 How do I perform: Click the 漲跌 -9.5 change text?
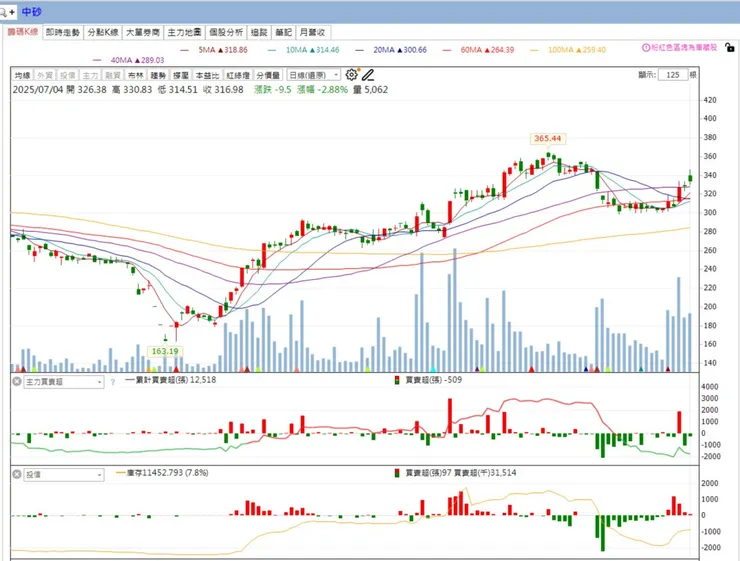click(273, 90)
